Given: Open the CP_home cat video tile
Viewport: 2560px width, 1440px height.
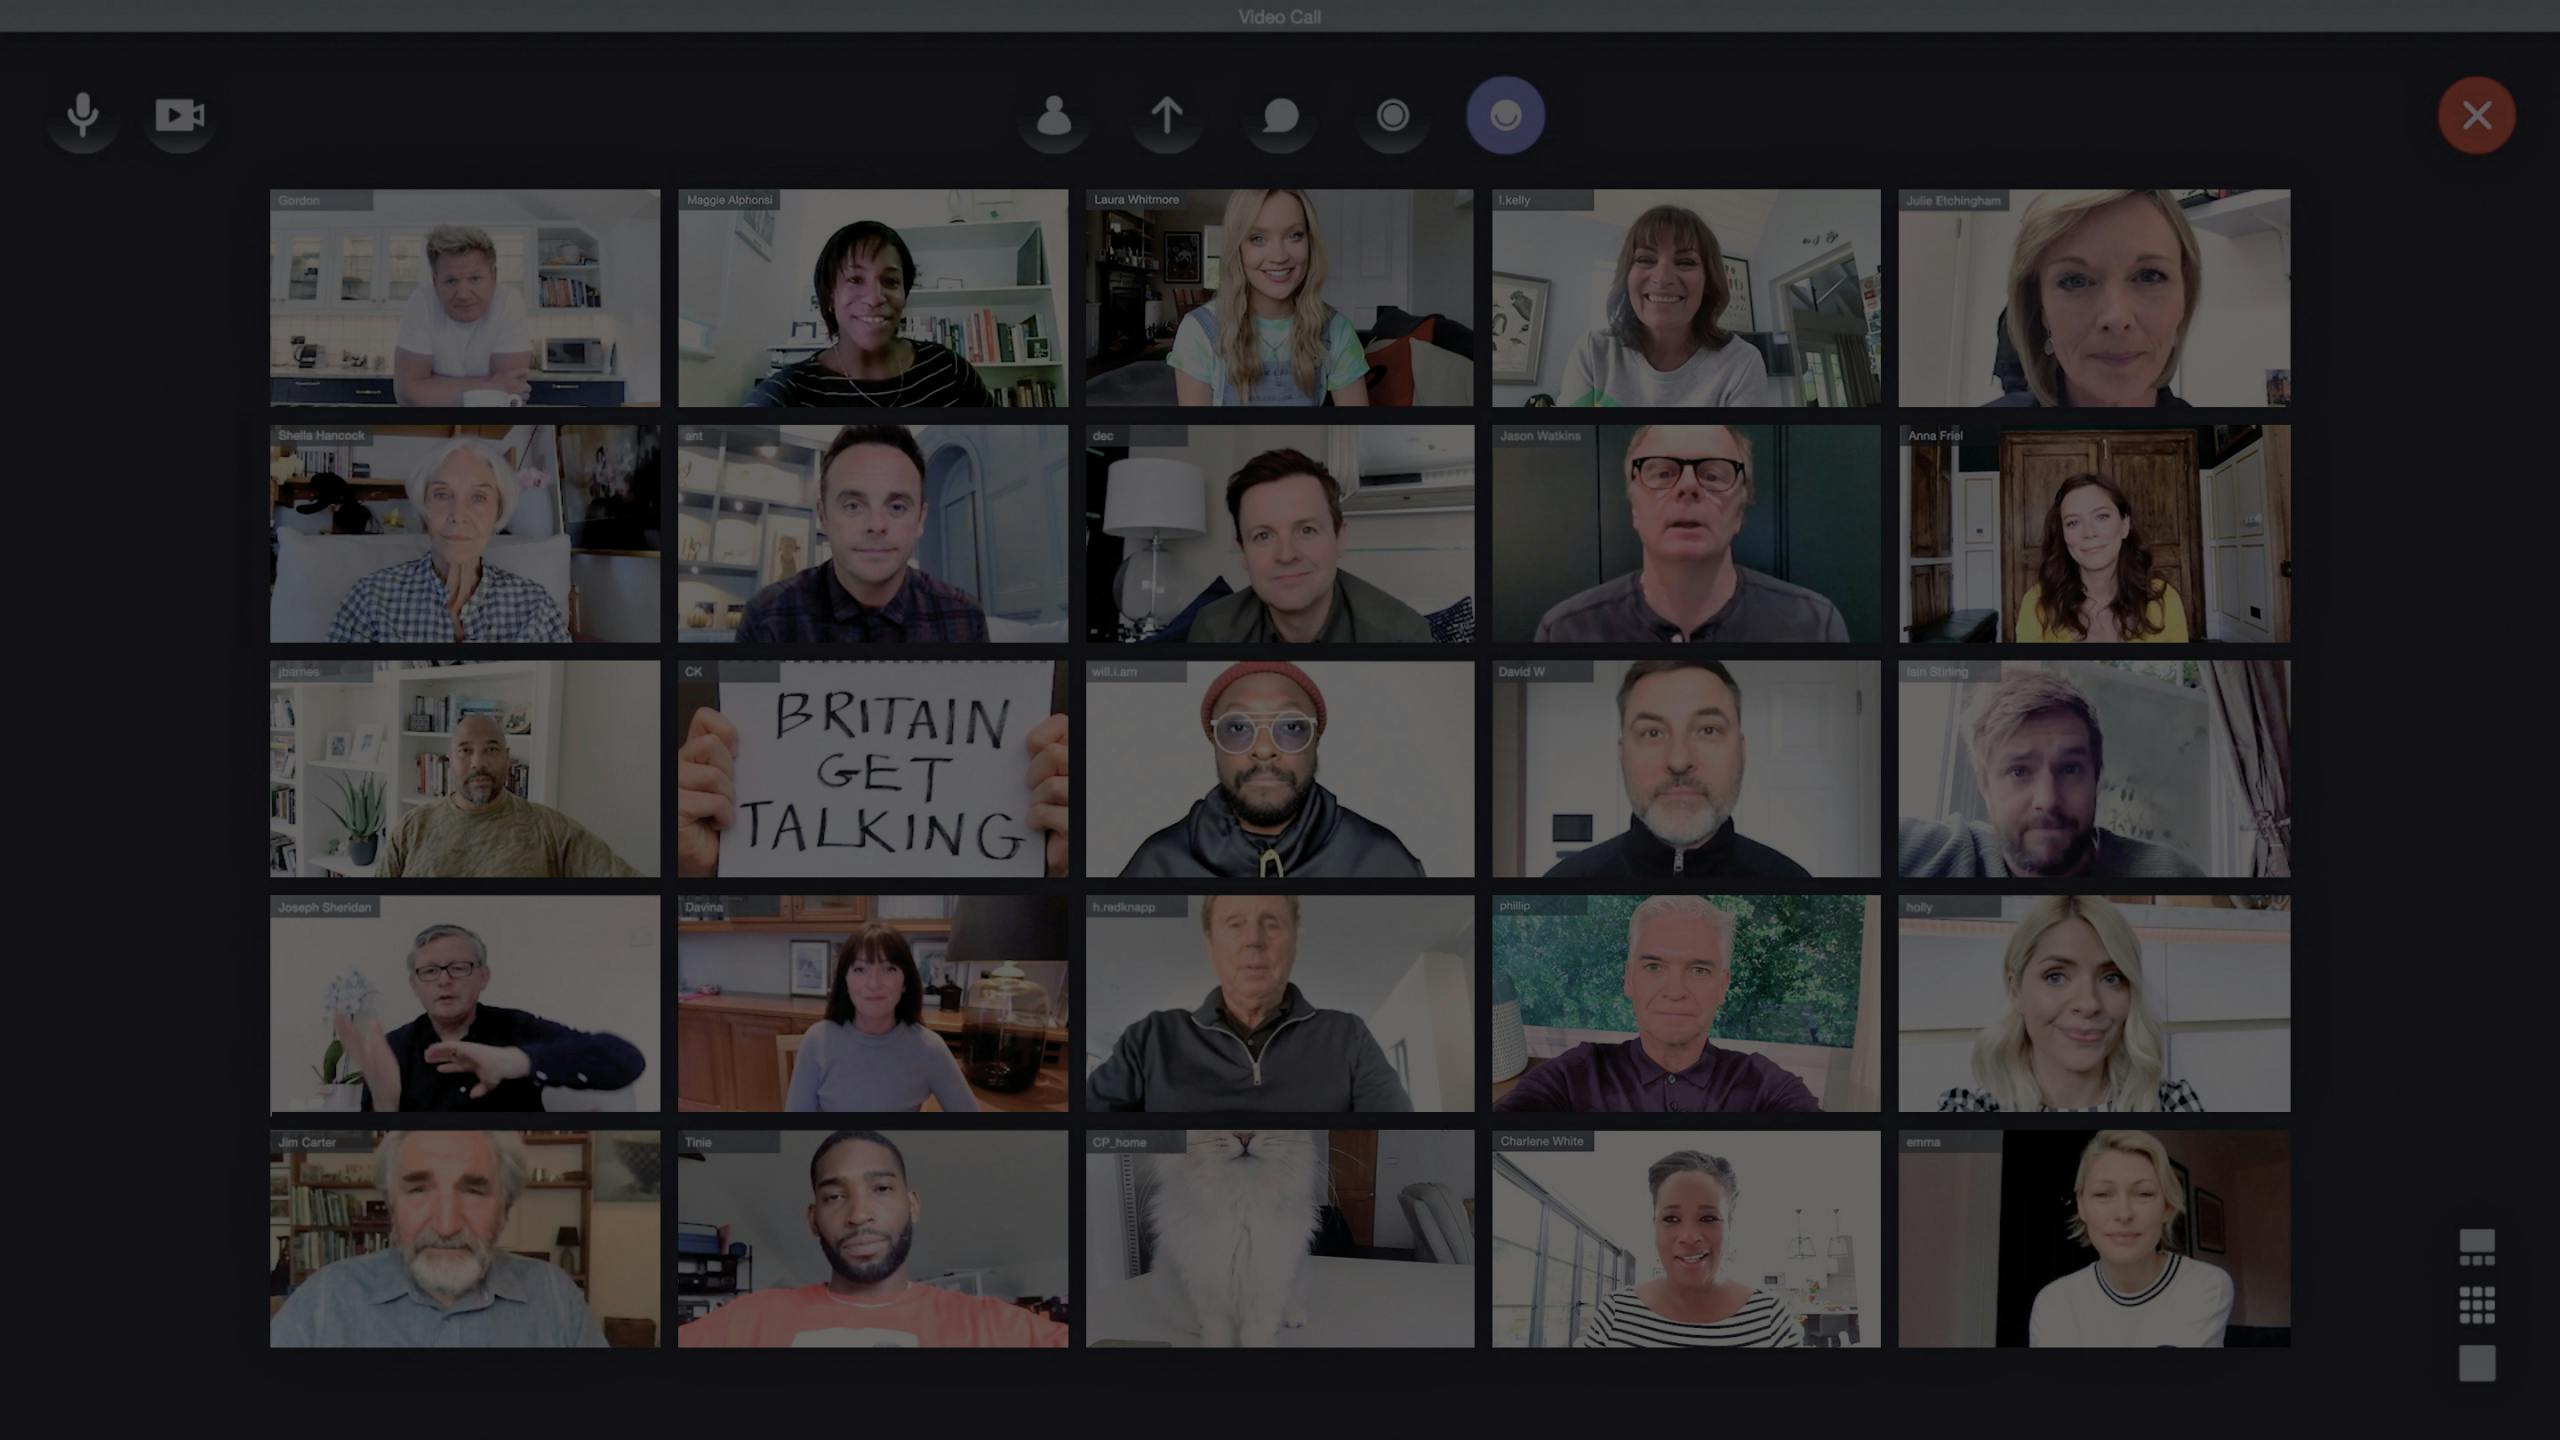Looking at the screenshot, I should point(1279,1238).
